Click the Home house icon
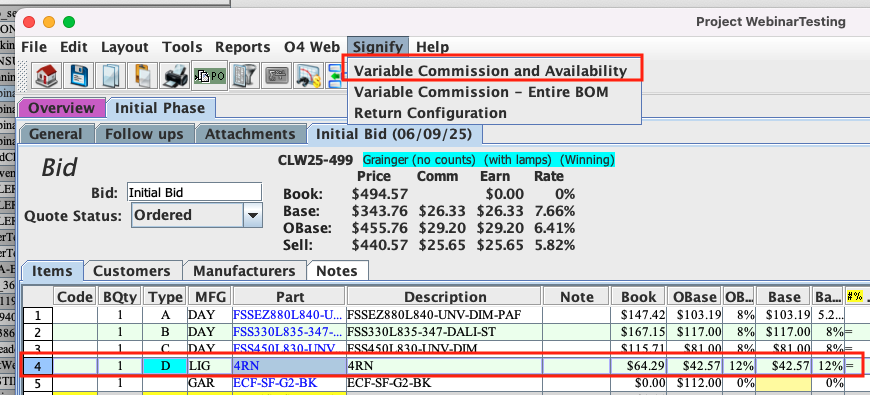870x395 pixels. [47, 75]
